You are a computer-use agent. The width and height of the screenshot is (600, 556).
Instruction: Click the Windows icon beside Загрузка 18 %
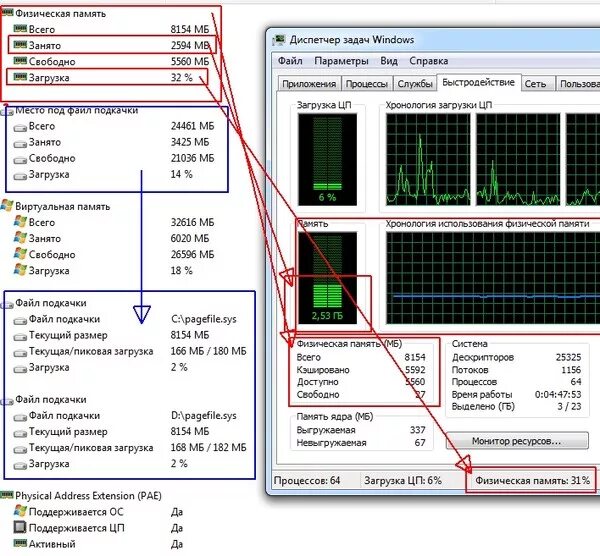point(20,270)
